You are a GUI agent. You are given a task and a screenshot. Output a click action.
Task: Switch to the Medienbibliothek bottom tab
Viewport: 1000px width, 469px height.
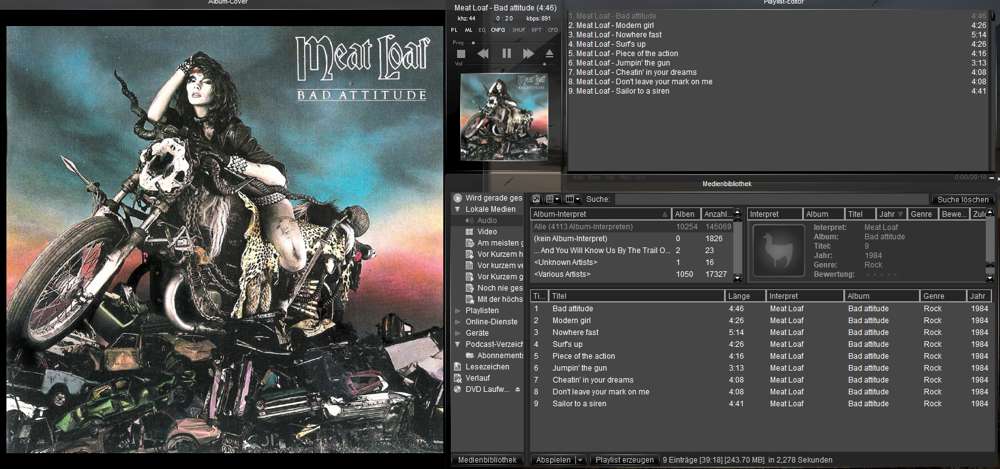[x=487, y=460]
